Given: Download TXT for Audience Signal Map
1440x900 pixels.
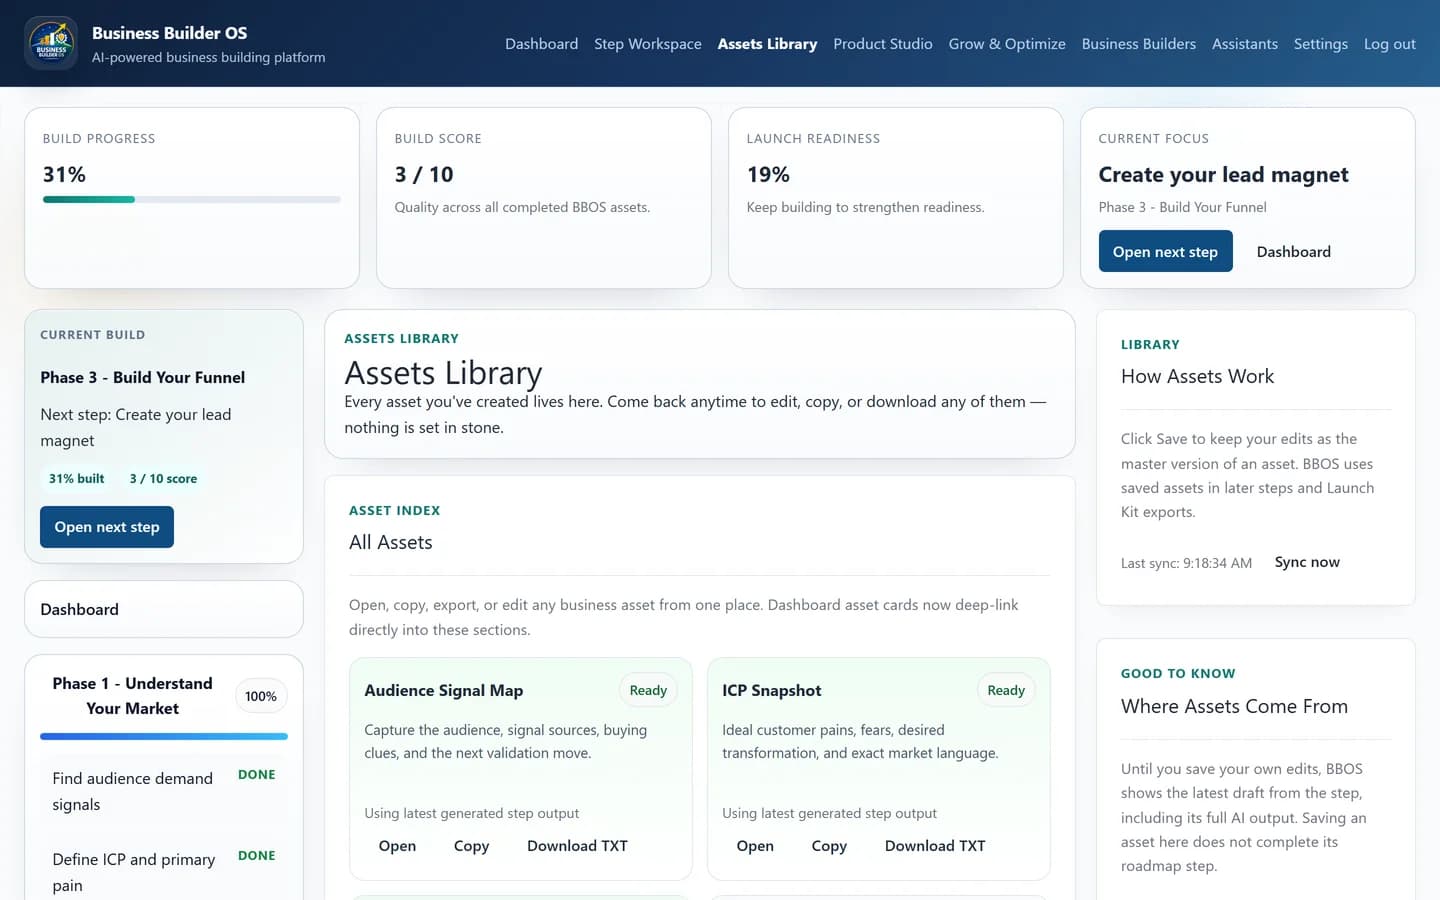Looking at the screenshot, I should tap(577, 846).
